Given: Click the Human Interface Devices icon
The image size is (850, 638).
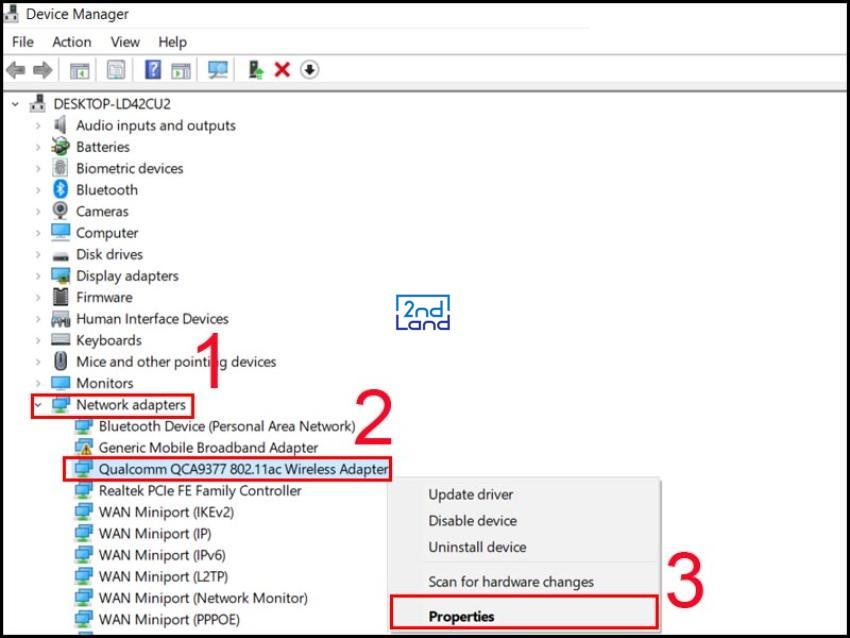Looking at the screenshot, I should (60, 319).
